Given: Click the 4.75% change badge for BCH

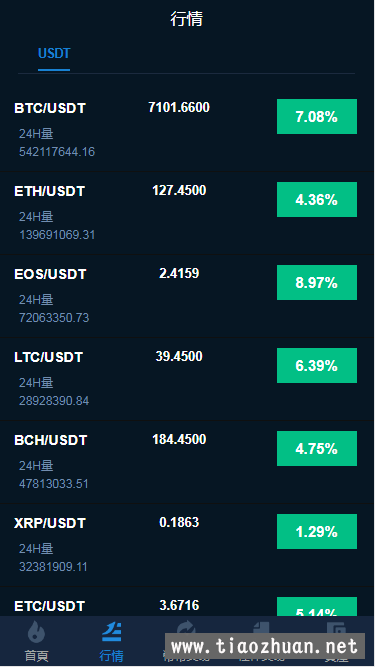Looking at the screenshot, I should point(317,448).
